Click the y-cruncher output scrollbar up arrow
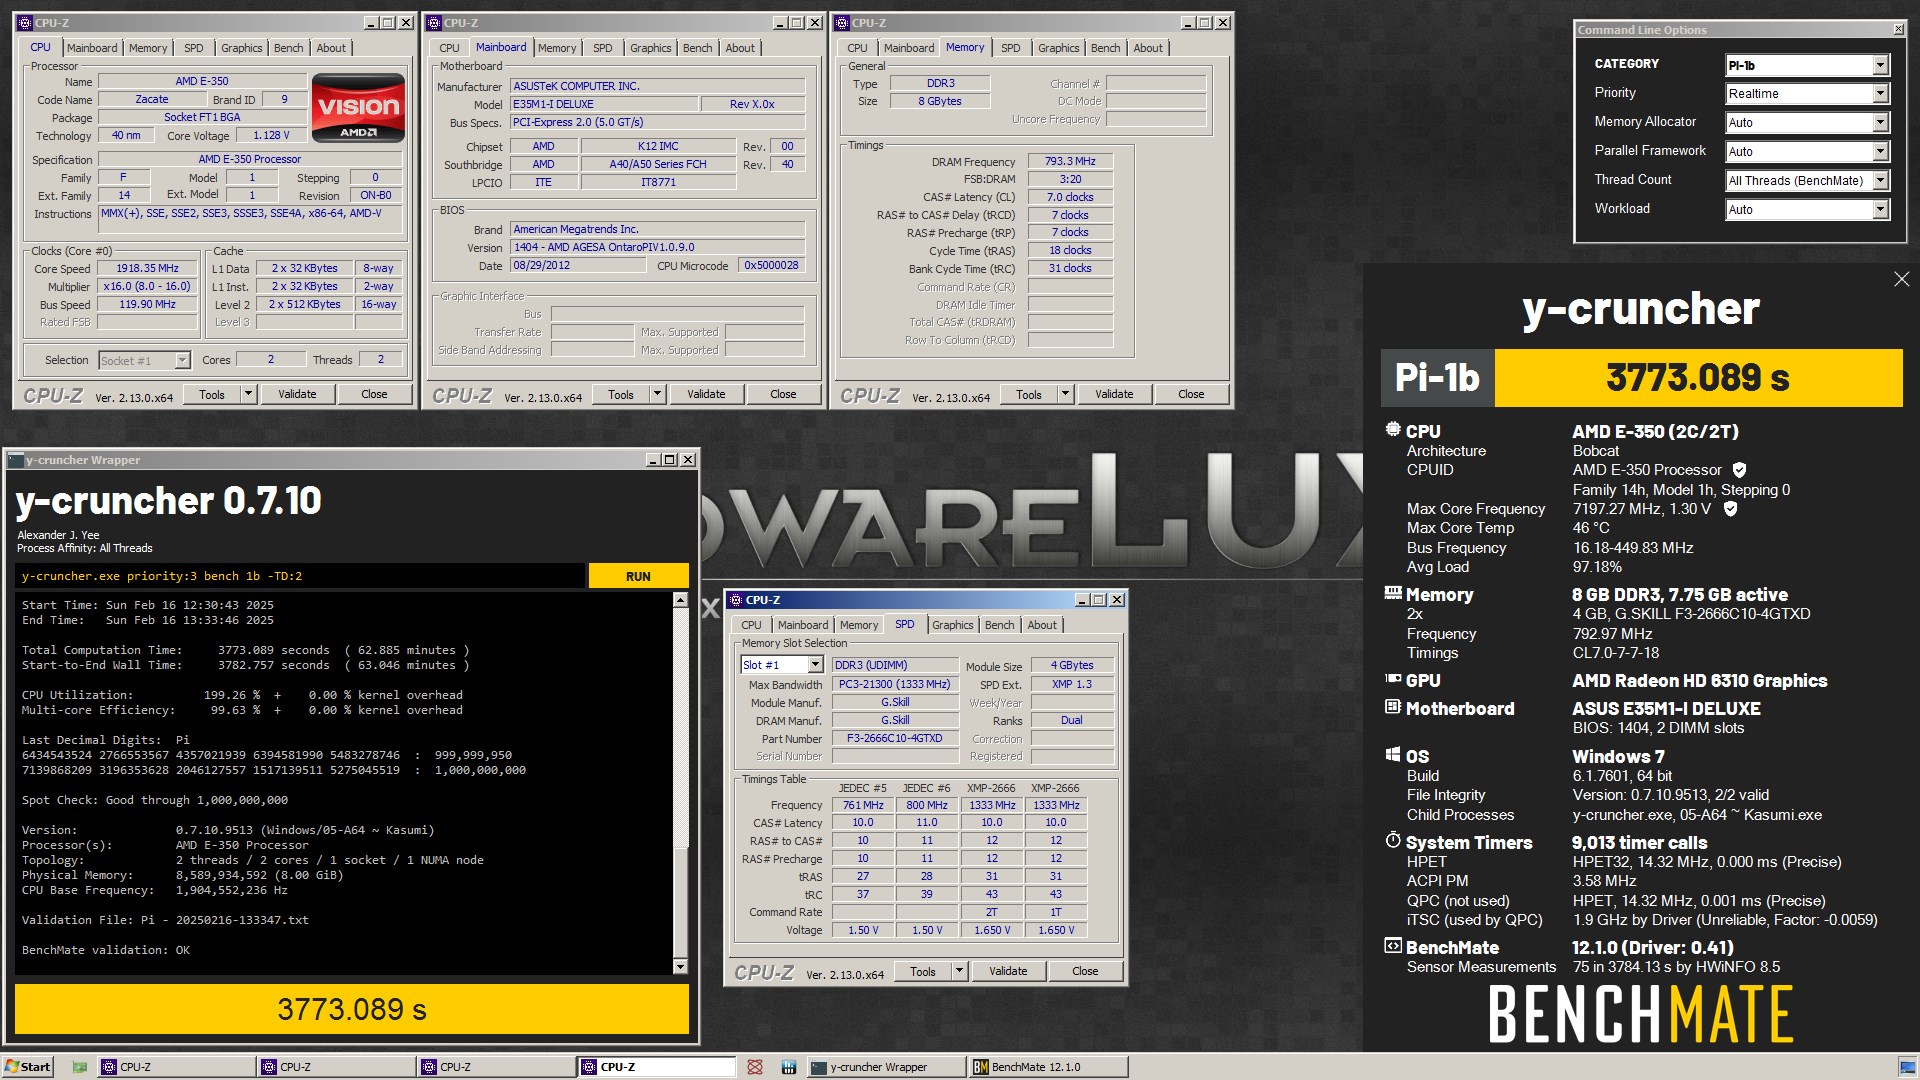This screenshot has height=1080, width=1920. 680,600
